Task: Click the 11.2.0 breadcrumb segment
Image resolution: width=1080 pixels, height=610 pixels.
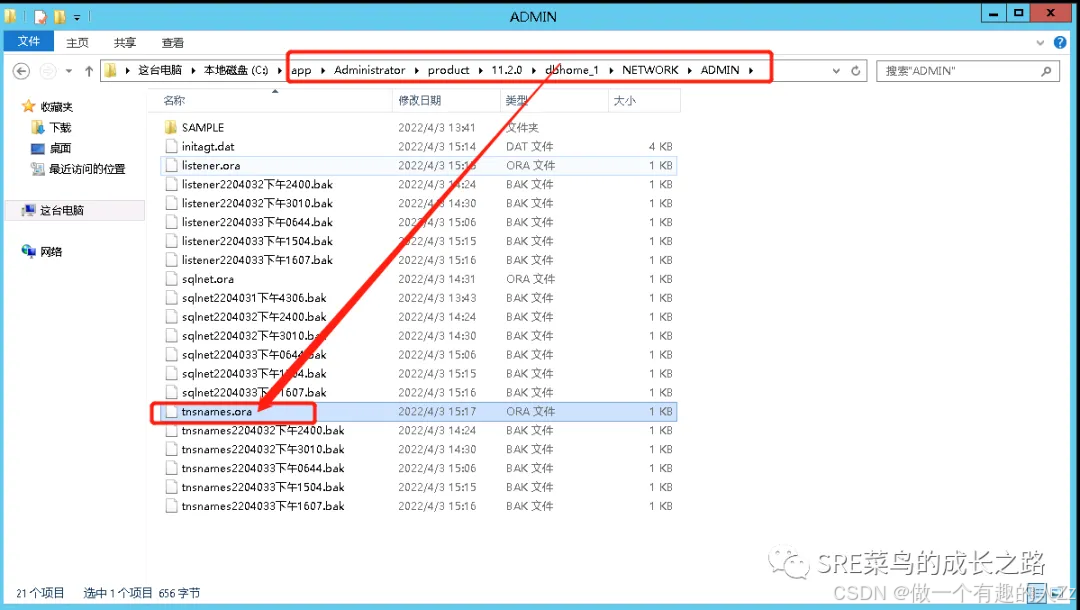Action: [507, 70]
